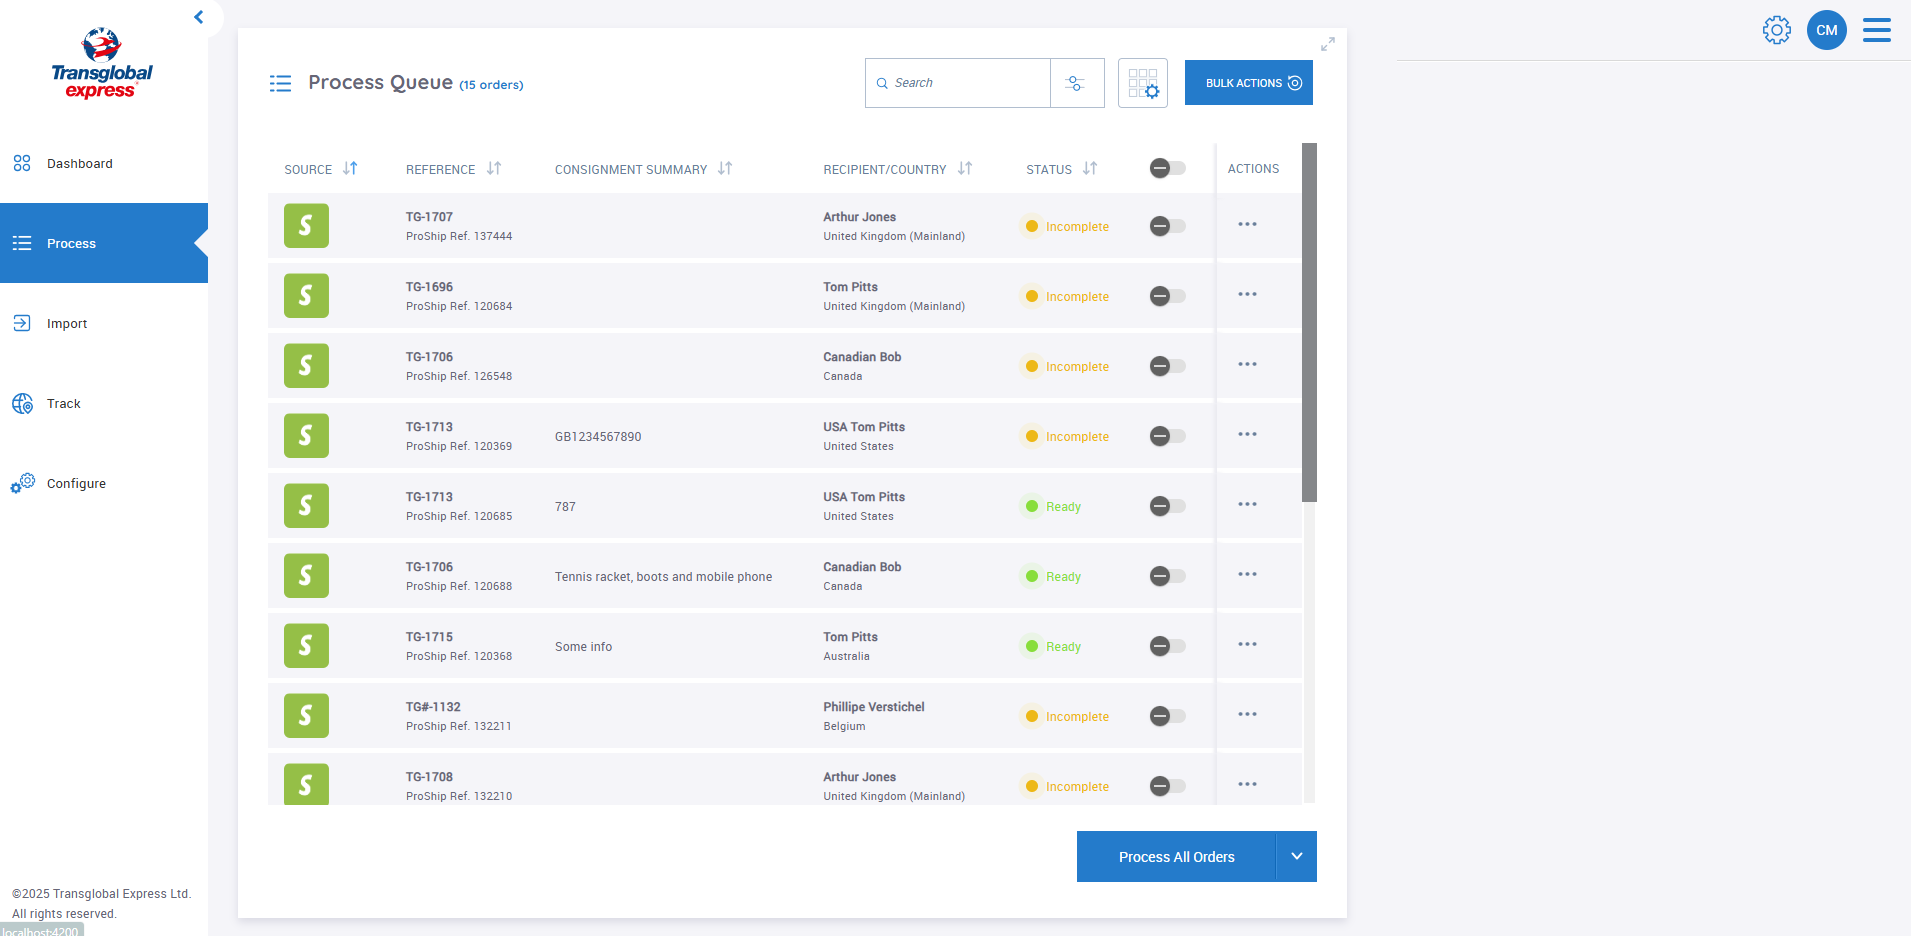Collapse the sidebar with the back chevron
1911x936 pixels.
coord(199,17)
